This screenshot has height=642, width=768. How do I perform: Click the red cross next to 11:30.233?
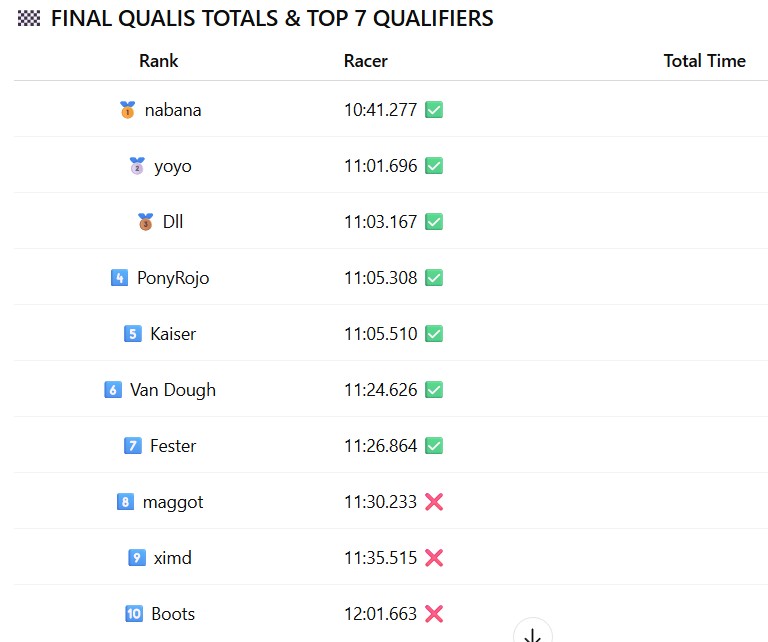tap(434, 502)
